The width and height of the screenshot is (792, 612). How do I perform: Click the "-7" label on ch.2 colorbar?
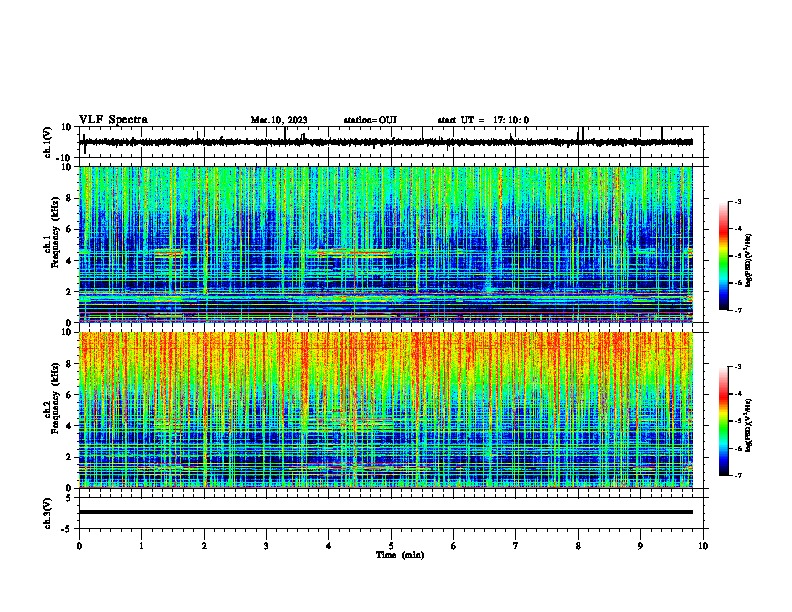(738, 476)
